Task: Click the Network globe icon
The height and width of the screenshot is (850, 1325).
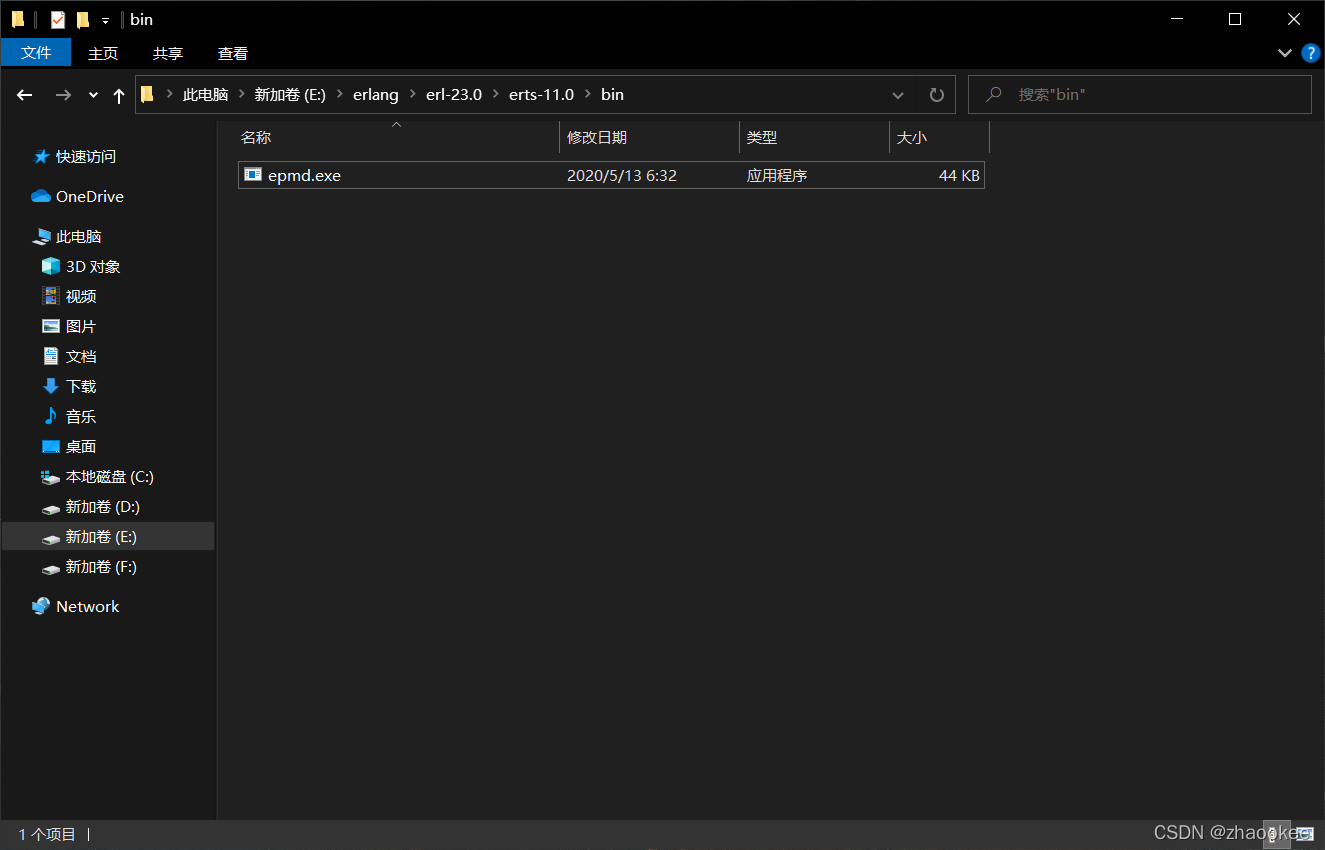Action: click(x=41, y=606)
